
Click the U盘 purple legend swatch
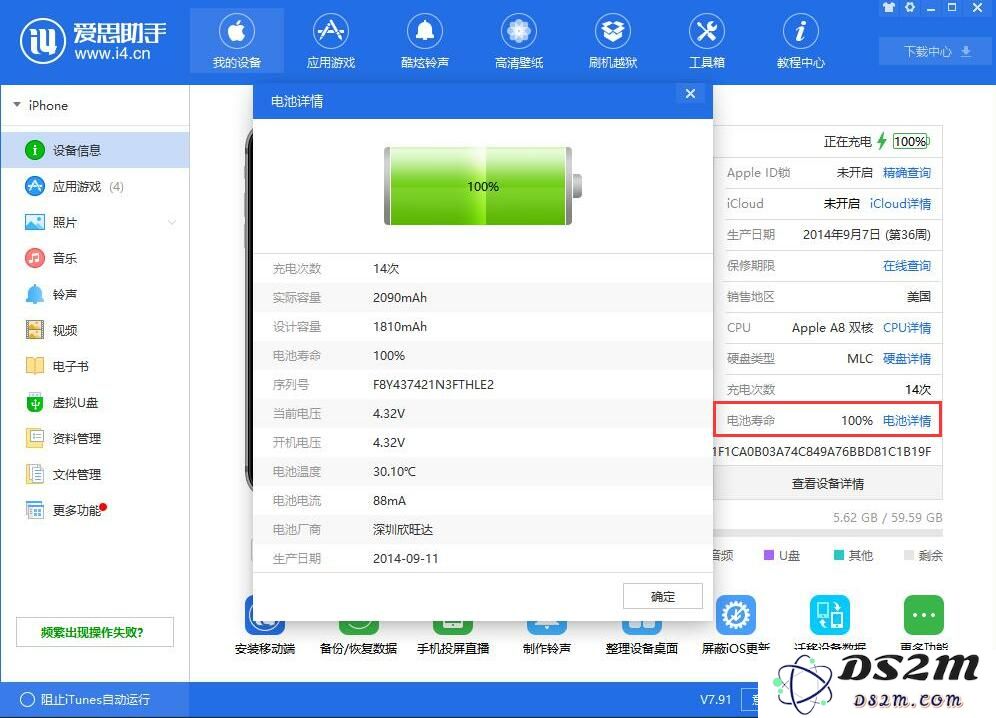pyautogui.click(x=769, y=555)
